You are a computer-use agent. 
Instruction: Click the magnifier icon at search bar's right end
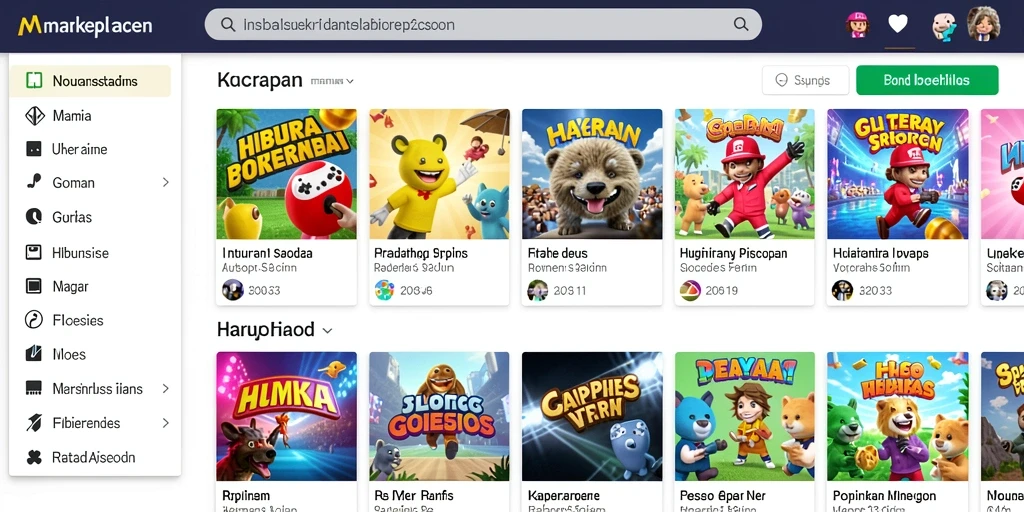click(741, 25)
